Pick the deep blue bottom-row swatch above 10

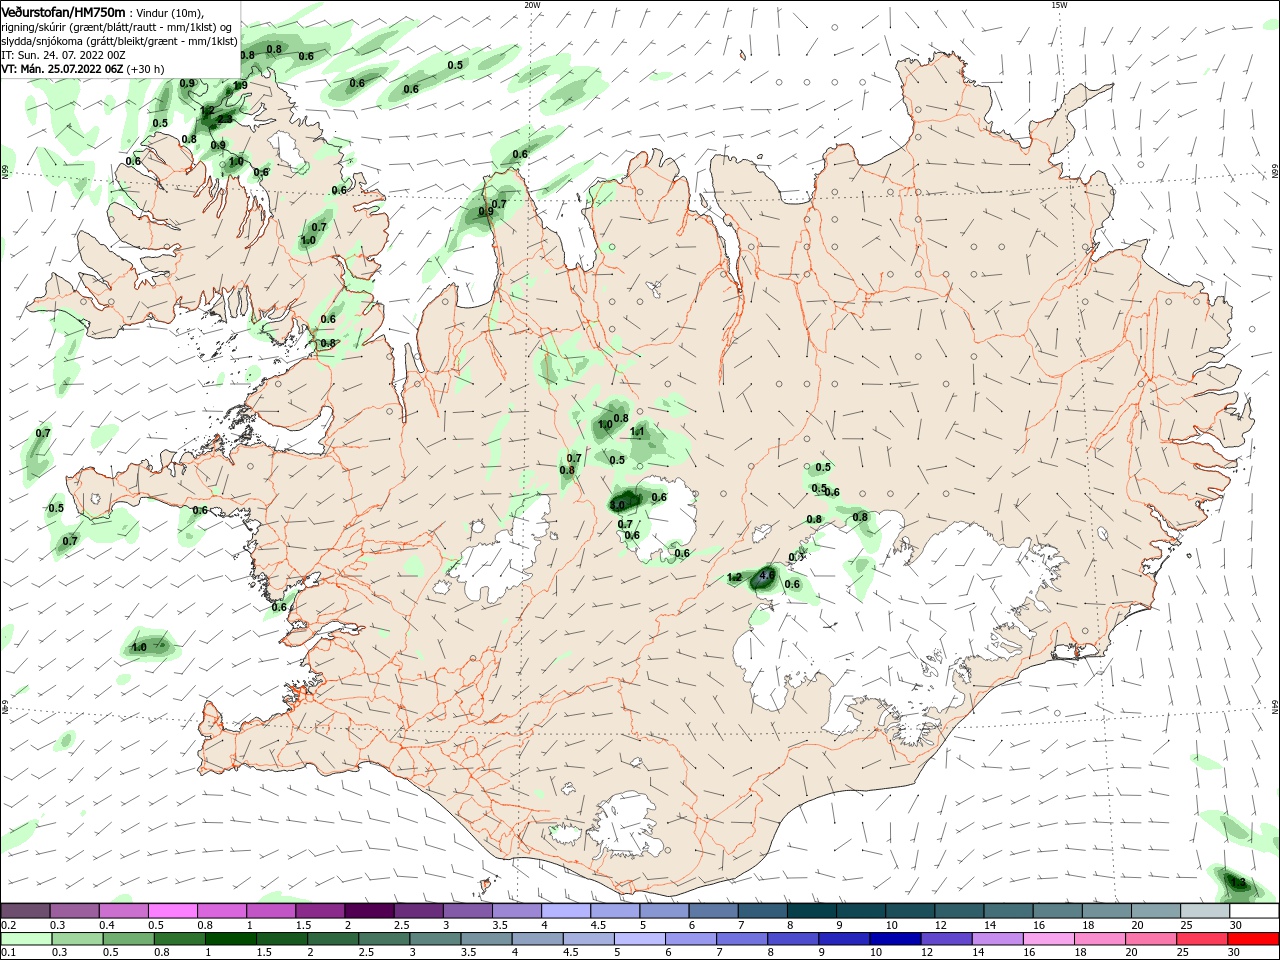click(896, 938)
